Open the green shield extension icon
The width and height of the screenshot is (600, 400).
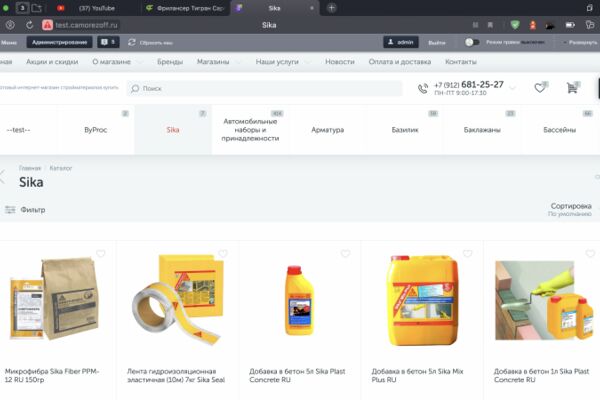[515, 25]
